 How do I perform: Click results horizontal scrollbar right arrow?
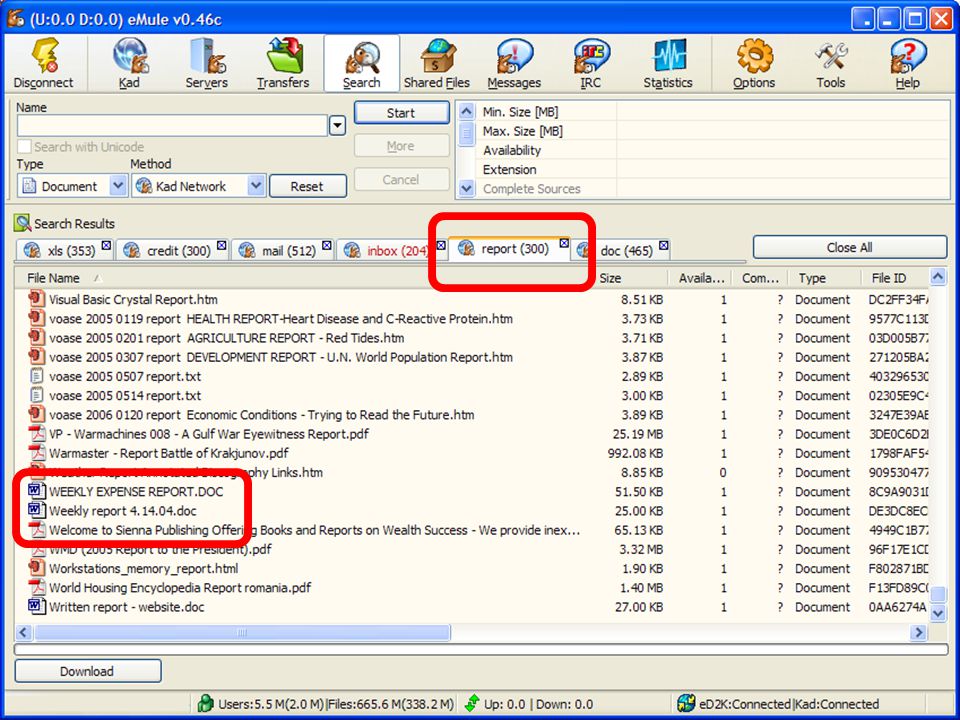click(919, 632)
